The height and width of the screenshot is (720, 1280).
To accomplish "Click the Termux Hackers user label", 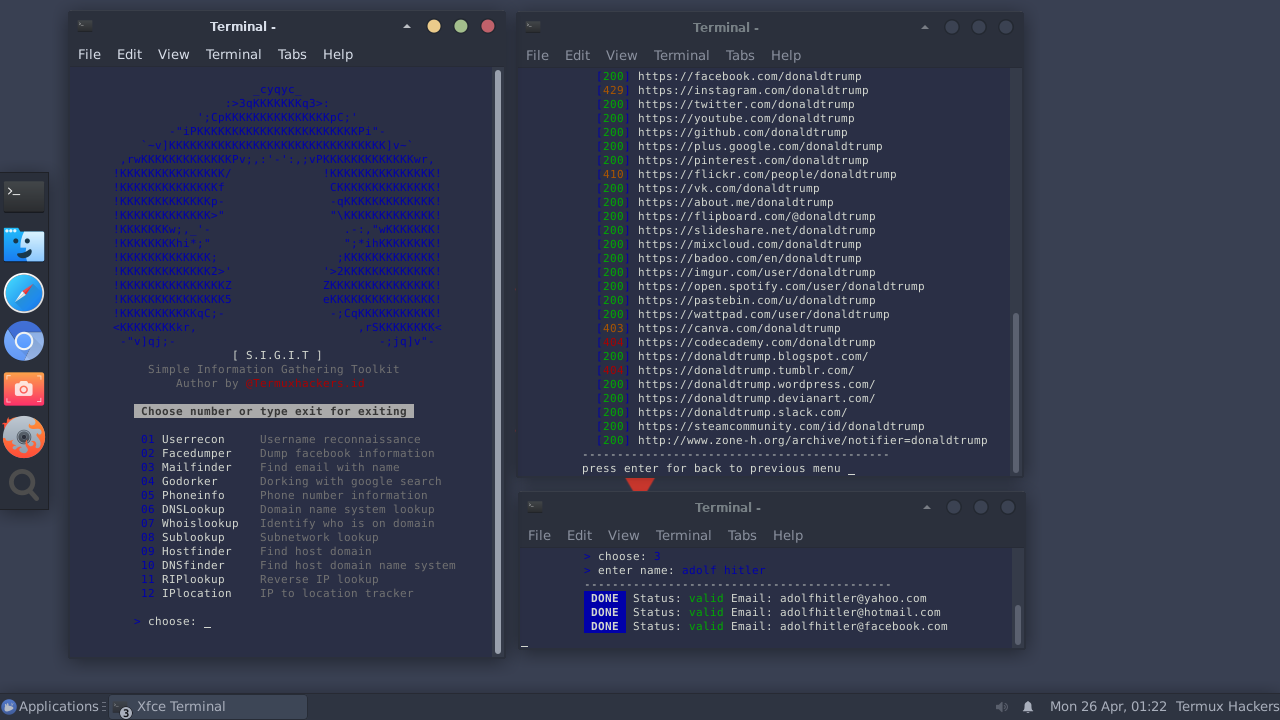I will [1227, 707].
